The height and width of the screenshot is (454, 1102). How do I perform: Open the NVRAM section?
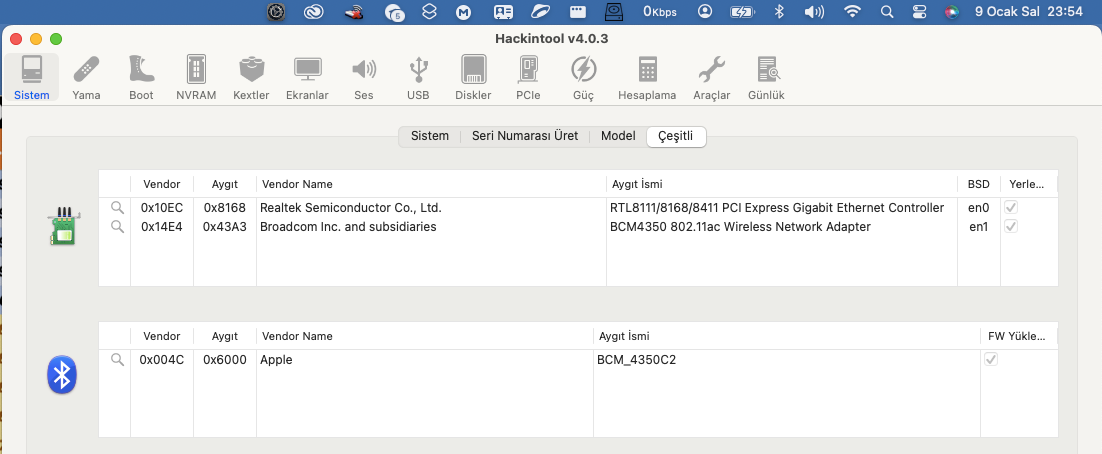click(x=196, y=78)
